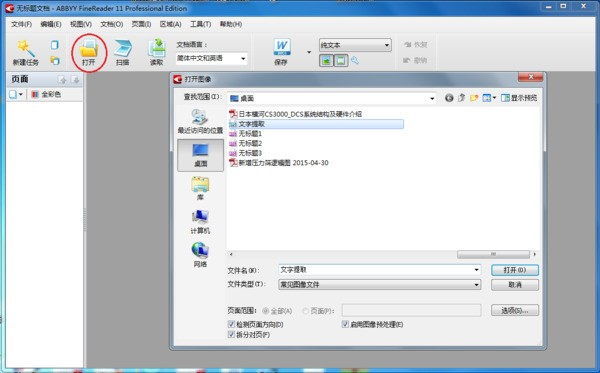Open 库 in the places sidebar
Screen dimensions: 600x373
(200, 188)
